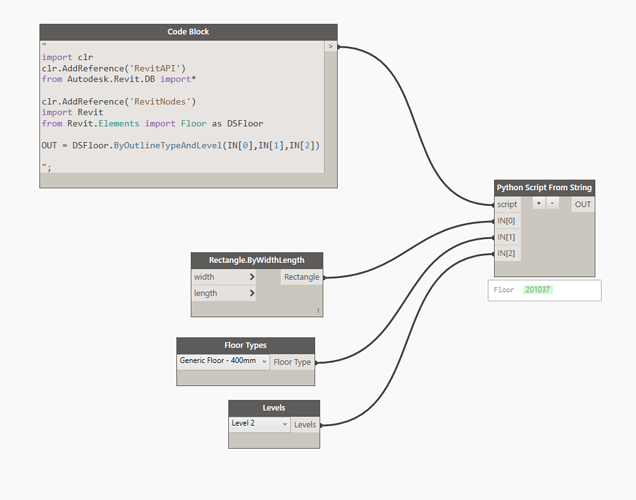
Task: Click the Code Block output port arrow
Action: [x=331, y=47]
